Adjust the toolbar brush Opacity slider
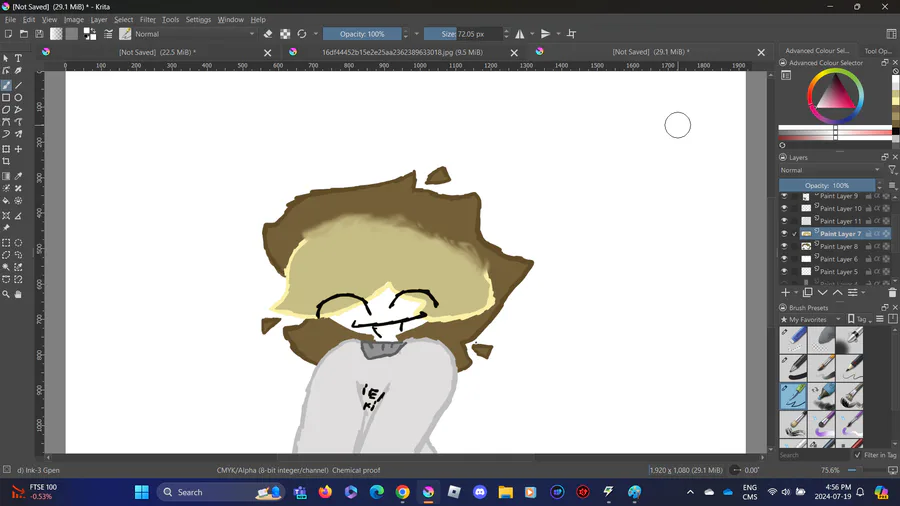 tap(362, 34)
